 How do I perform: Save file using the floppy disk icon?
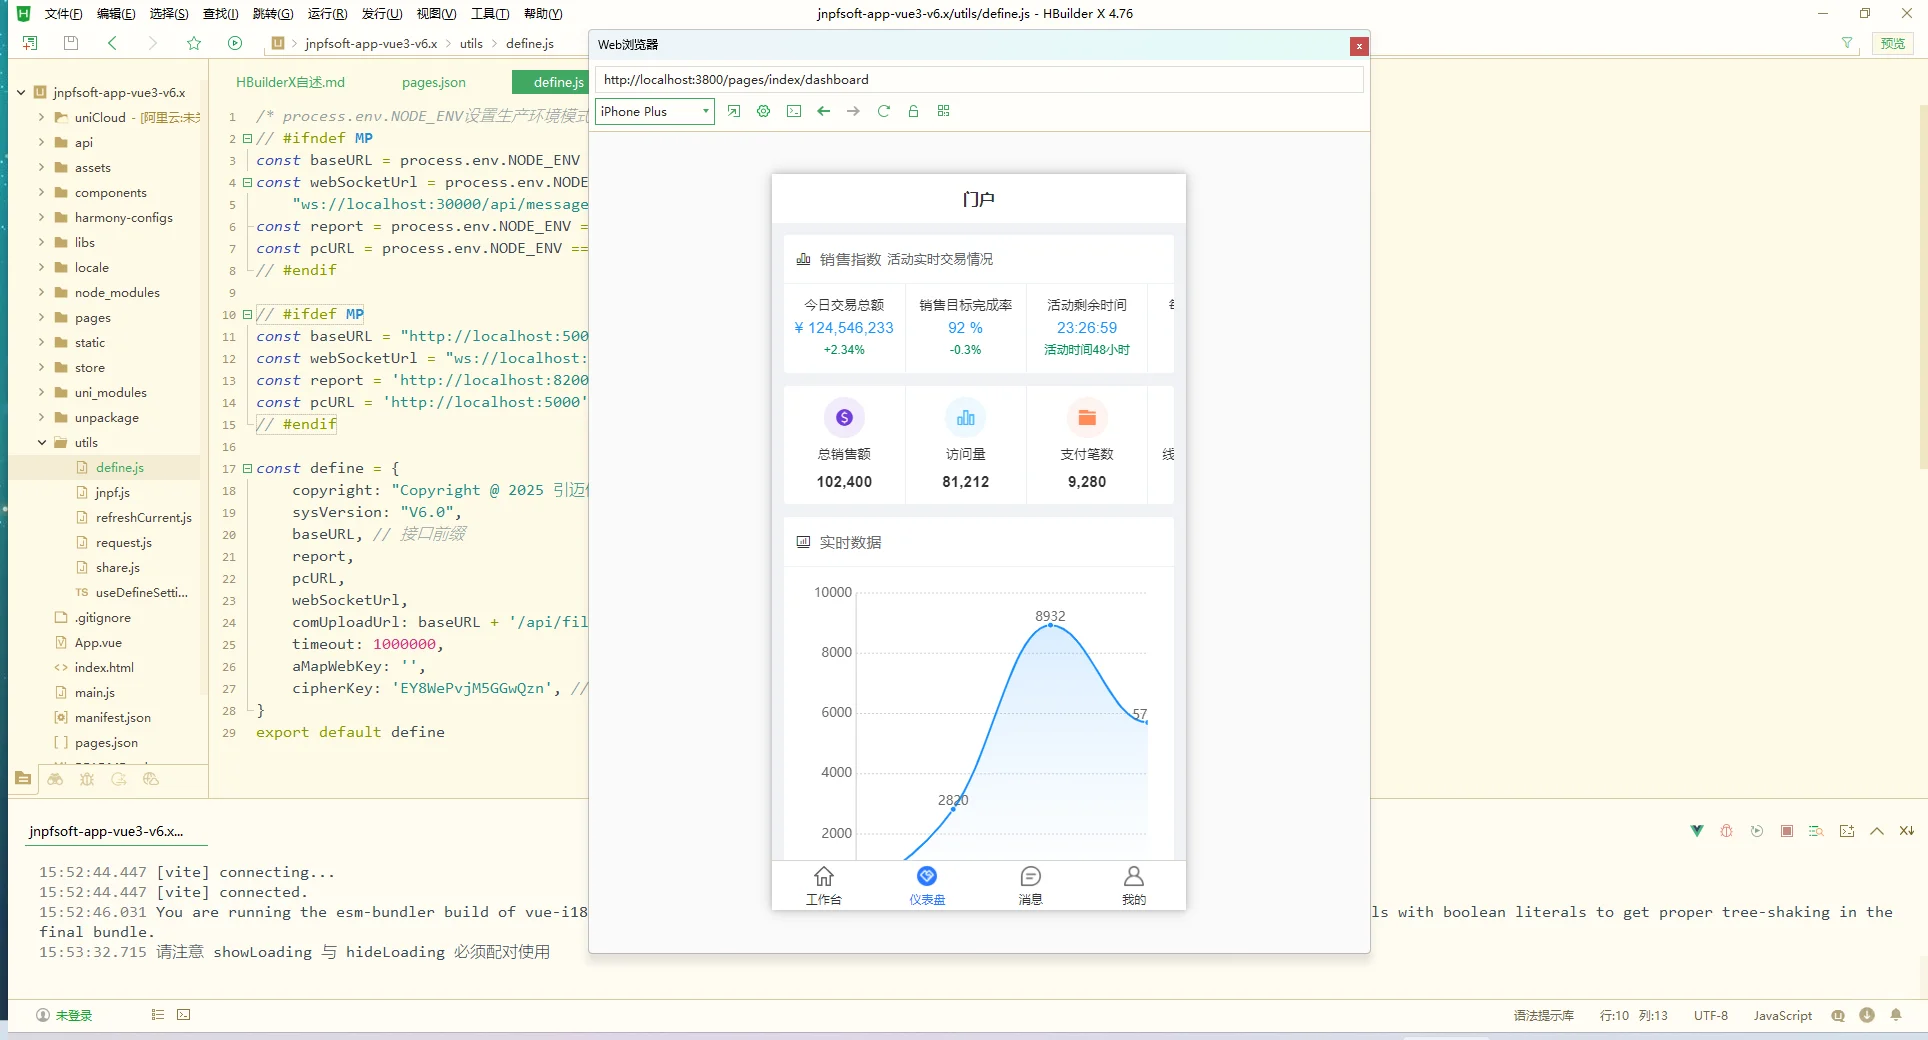71,43
